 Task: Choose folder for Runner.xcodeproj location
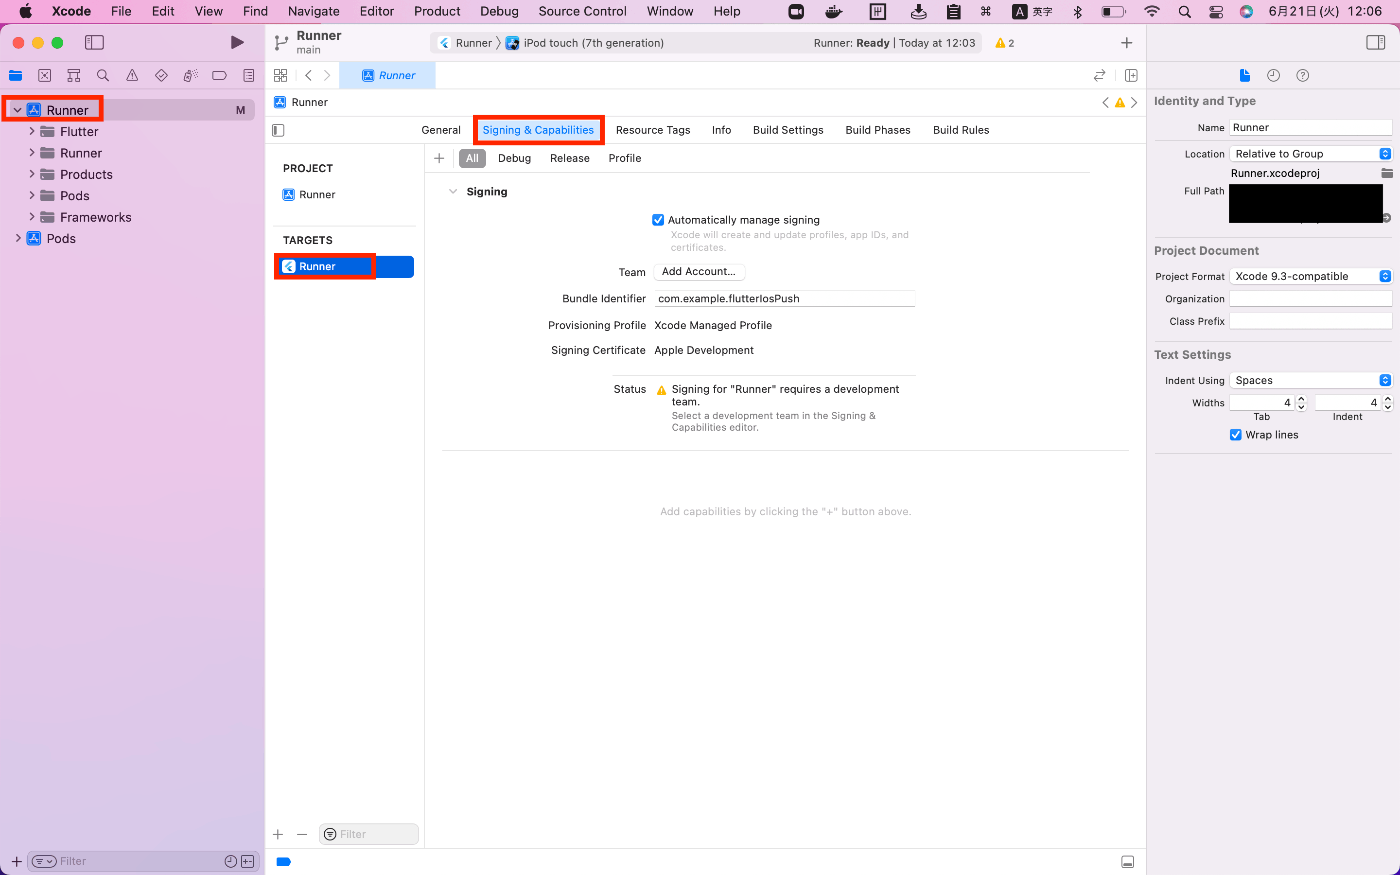tap(1386, 173)
